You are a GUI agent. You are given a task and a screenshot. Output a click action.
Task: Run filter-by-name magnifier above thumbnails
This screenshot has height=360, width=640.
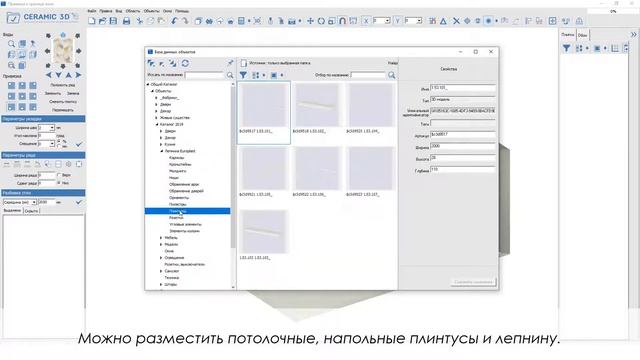point(392,75)
